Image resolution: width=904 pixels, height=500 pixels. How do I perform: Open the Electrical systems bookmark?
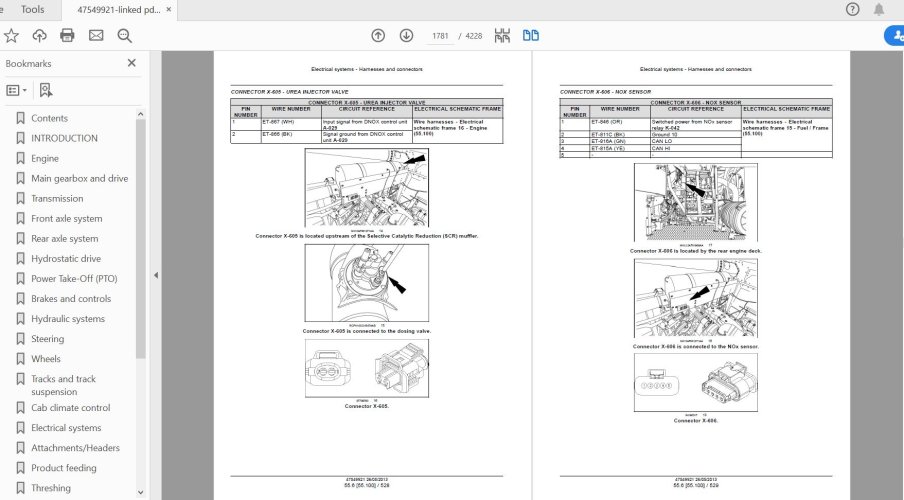(66, 428)
